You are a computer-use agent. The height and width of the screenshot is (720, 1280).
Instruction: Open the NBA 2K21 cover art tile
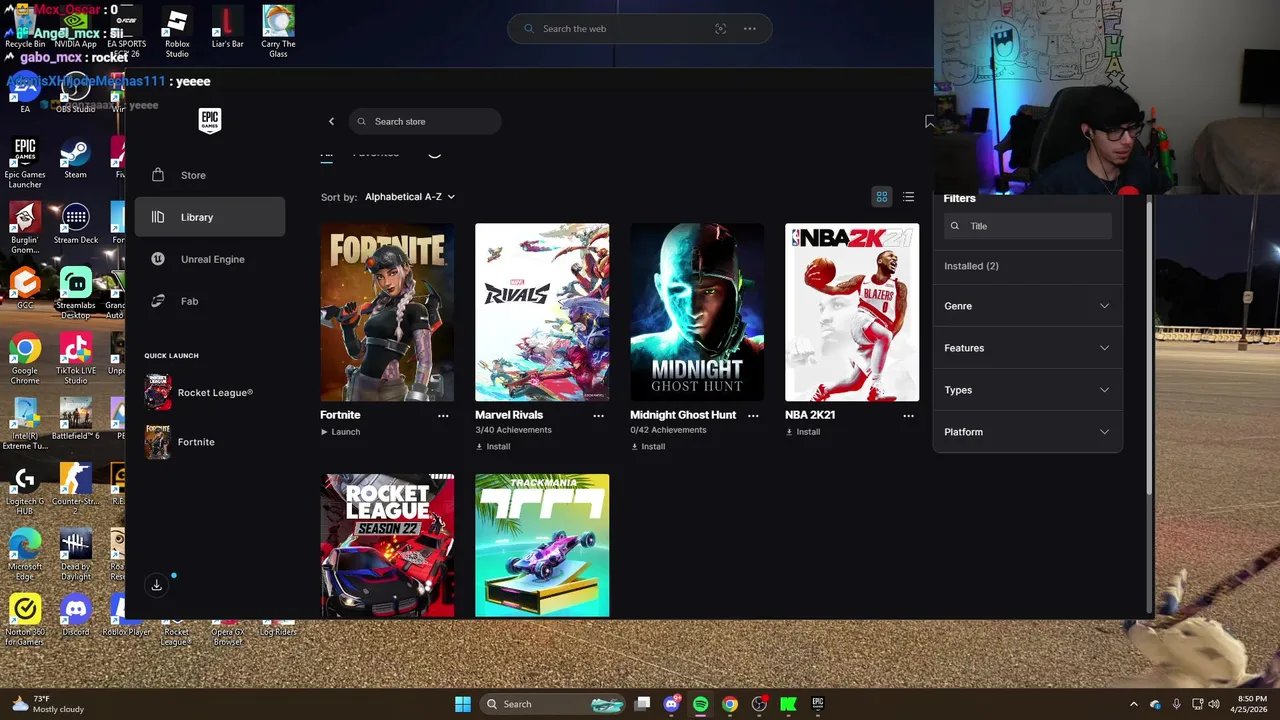(x=852, y=312)
